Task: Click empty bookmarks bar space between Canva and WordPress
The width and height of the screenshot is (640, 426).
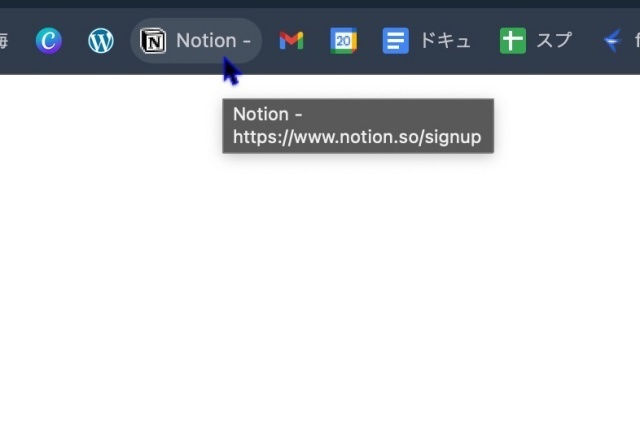Action: click(x=75, y=40)
